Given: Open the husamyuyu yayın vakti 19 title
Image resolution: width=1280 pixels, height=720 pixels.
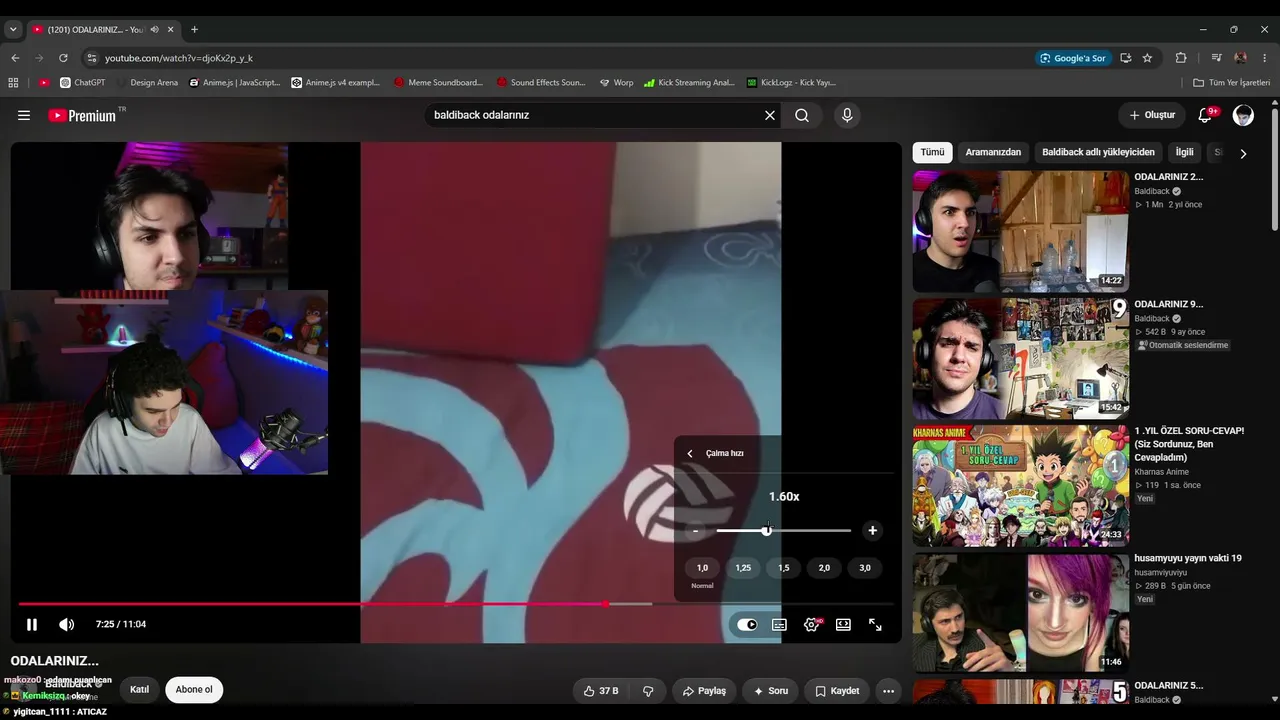Looking at the screenshot, I should point(1188,558).
